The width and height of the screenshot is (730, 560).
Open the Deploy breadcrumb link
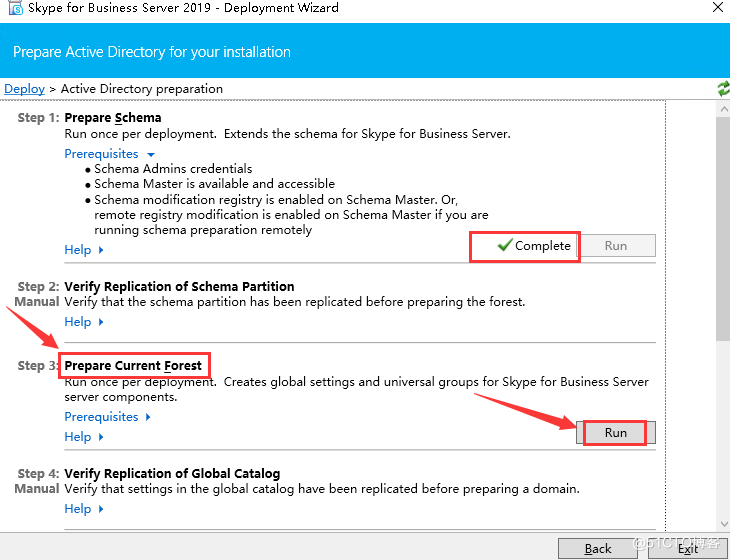tap(25, 88)
